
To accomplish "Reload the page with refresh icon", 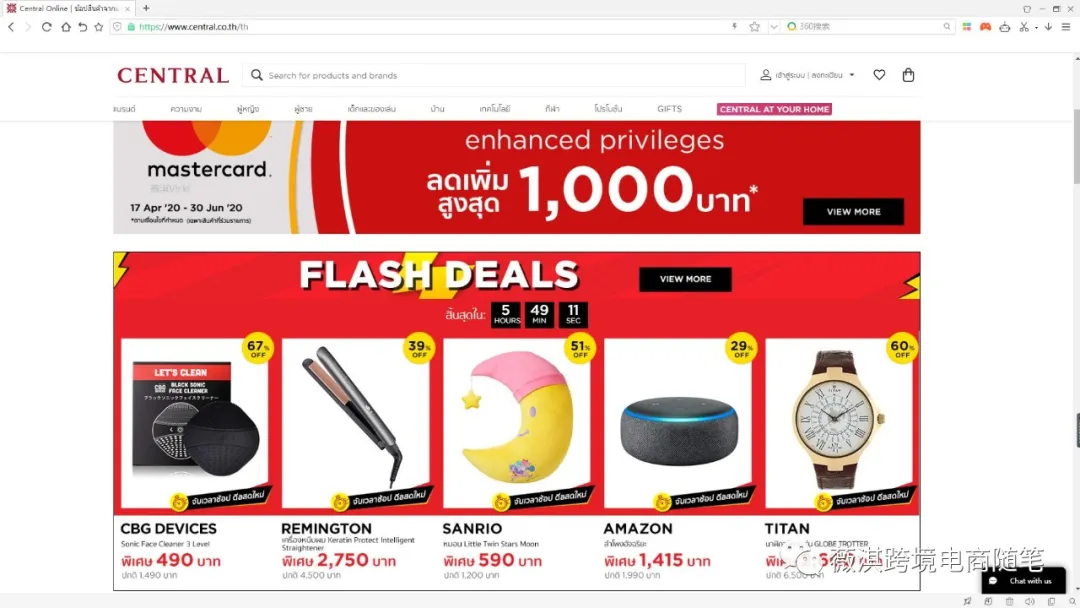I will 46,27.
